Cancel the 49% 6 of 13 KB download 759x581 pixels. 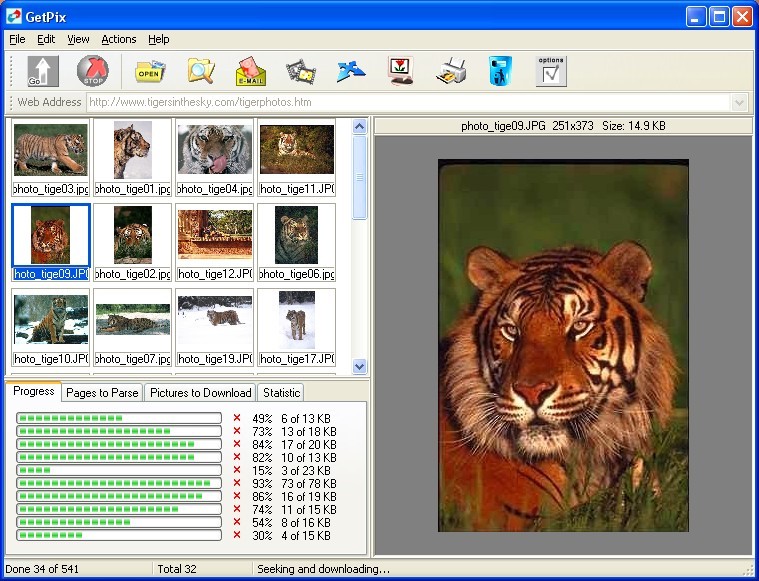pyautogui.click(x=237, y=418)
